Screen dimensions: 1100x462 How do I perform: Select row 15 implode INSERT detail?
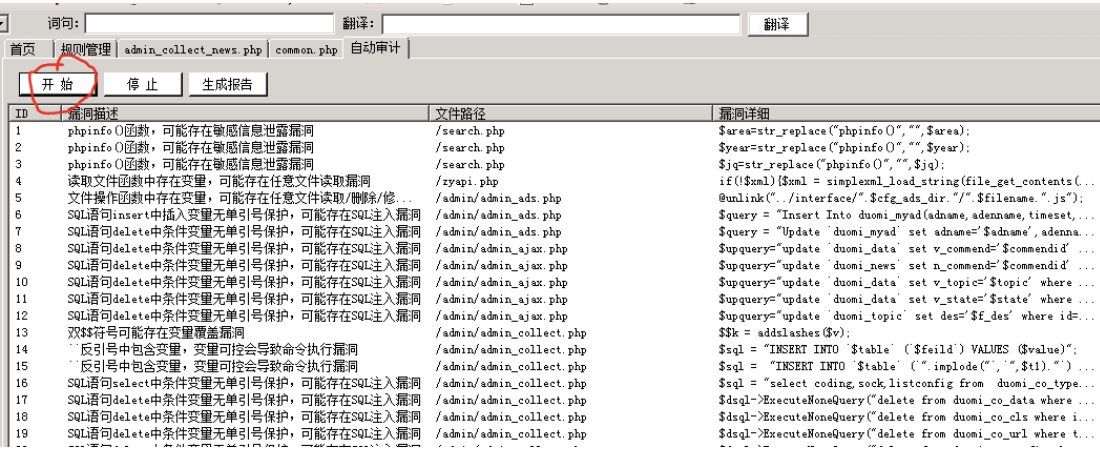(905, 366)
